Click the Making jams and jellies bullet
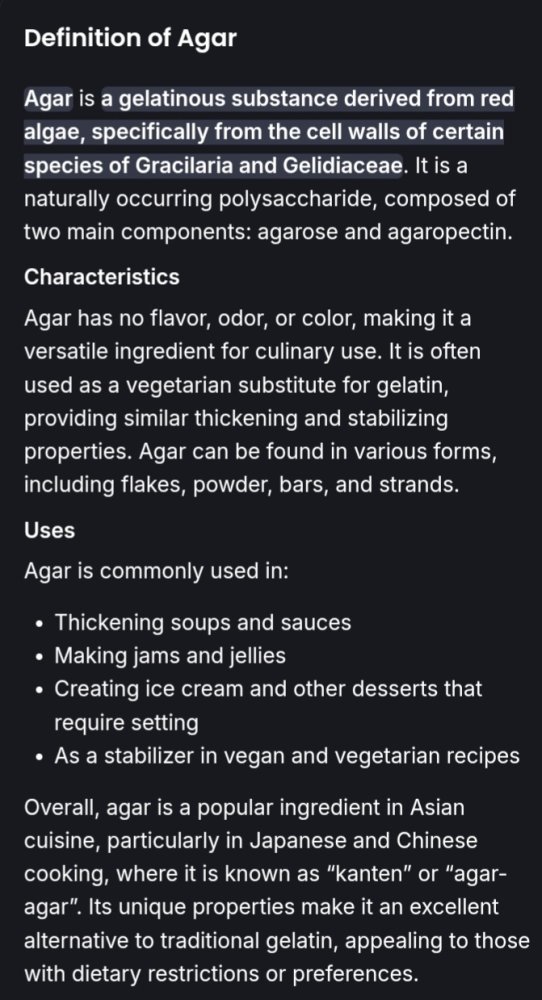 pyautogui.click(x=170, y=656)
